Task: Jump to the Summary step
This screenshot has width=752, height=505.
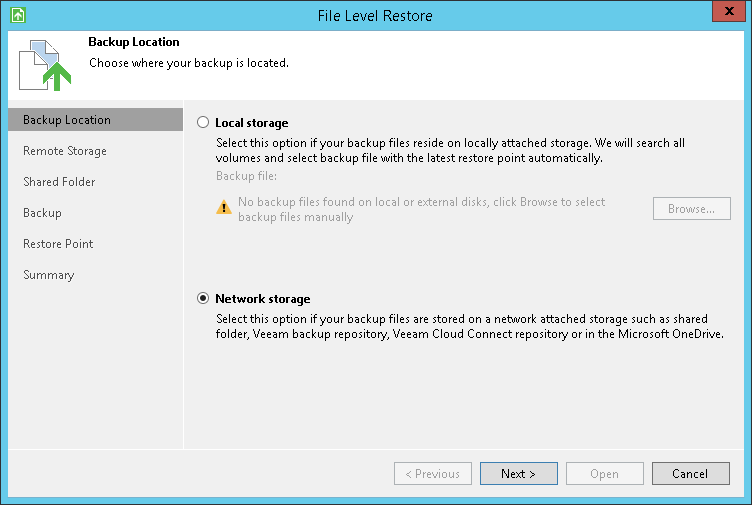Action: [x=48, y=275]
